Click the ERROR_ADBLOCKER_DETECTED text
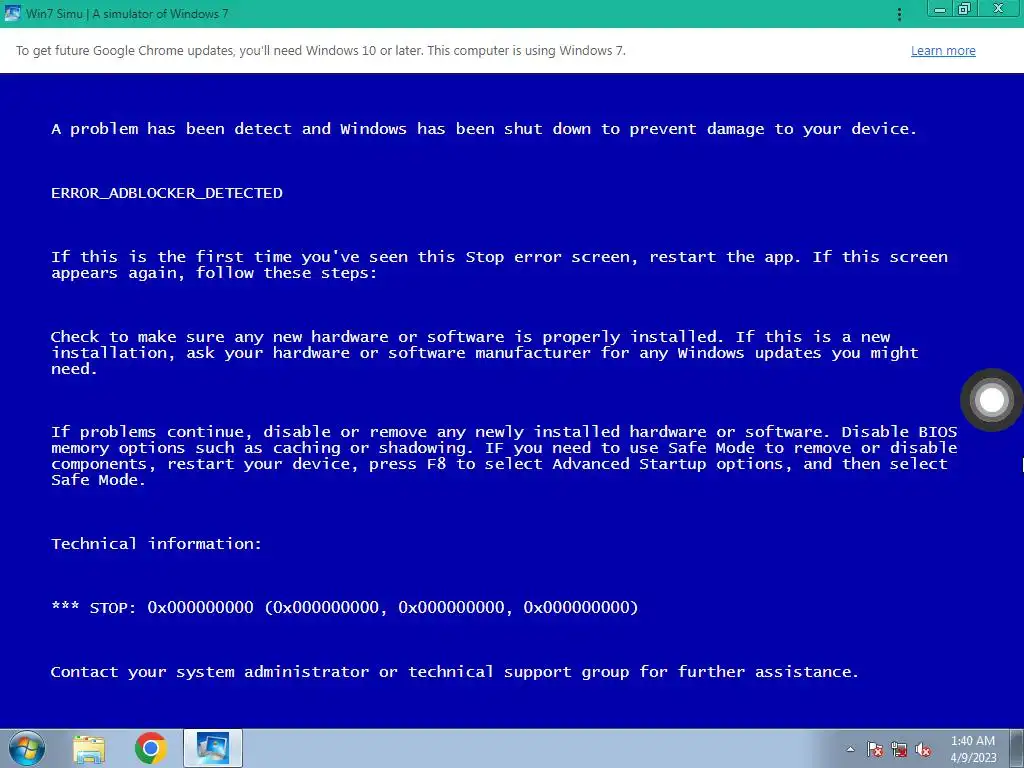1024x768 pixels. click(x=167, y=193)
